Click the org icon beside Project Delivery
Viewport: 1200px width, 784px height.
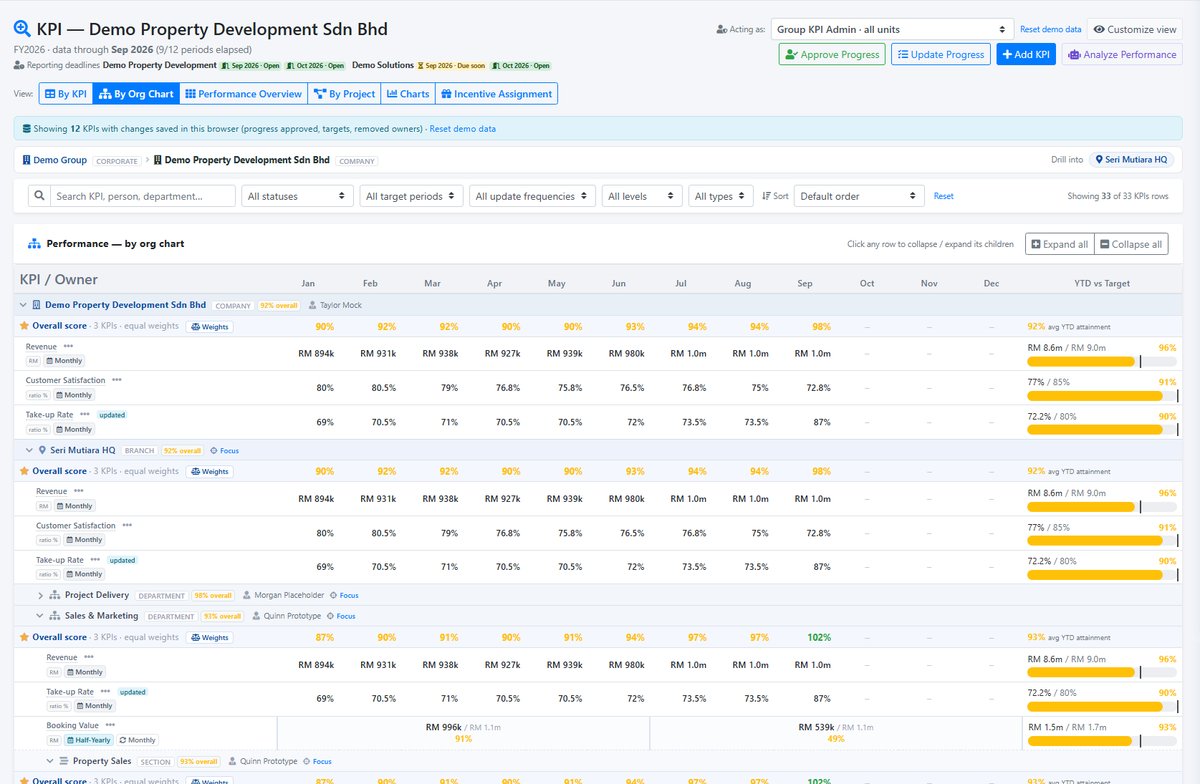tap(56, 595)
